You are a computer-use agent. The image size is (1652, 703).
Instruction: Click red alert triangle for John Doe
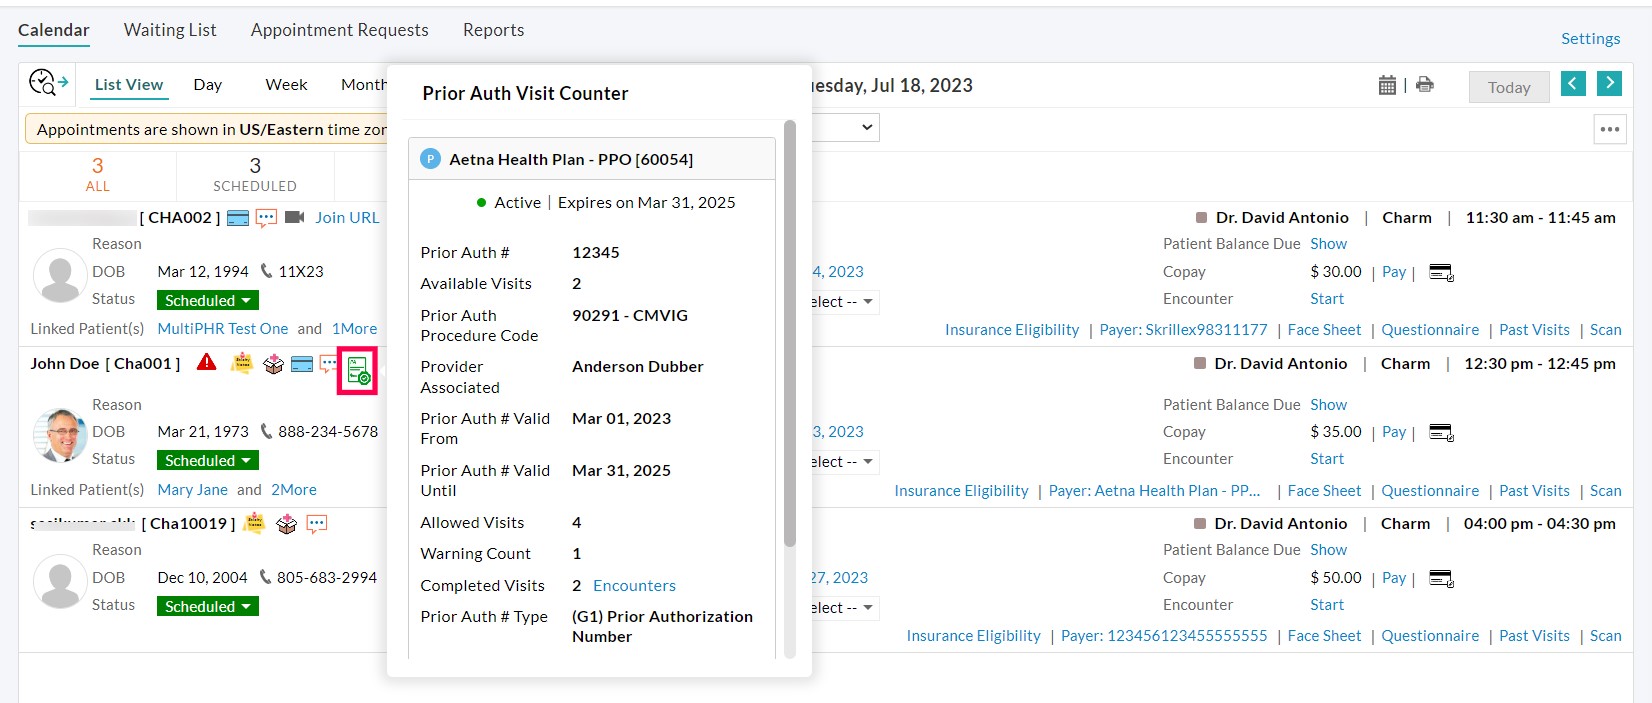(x=207, y=362)
